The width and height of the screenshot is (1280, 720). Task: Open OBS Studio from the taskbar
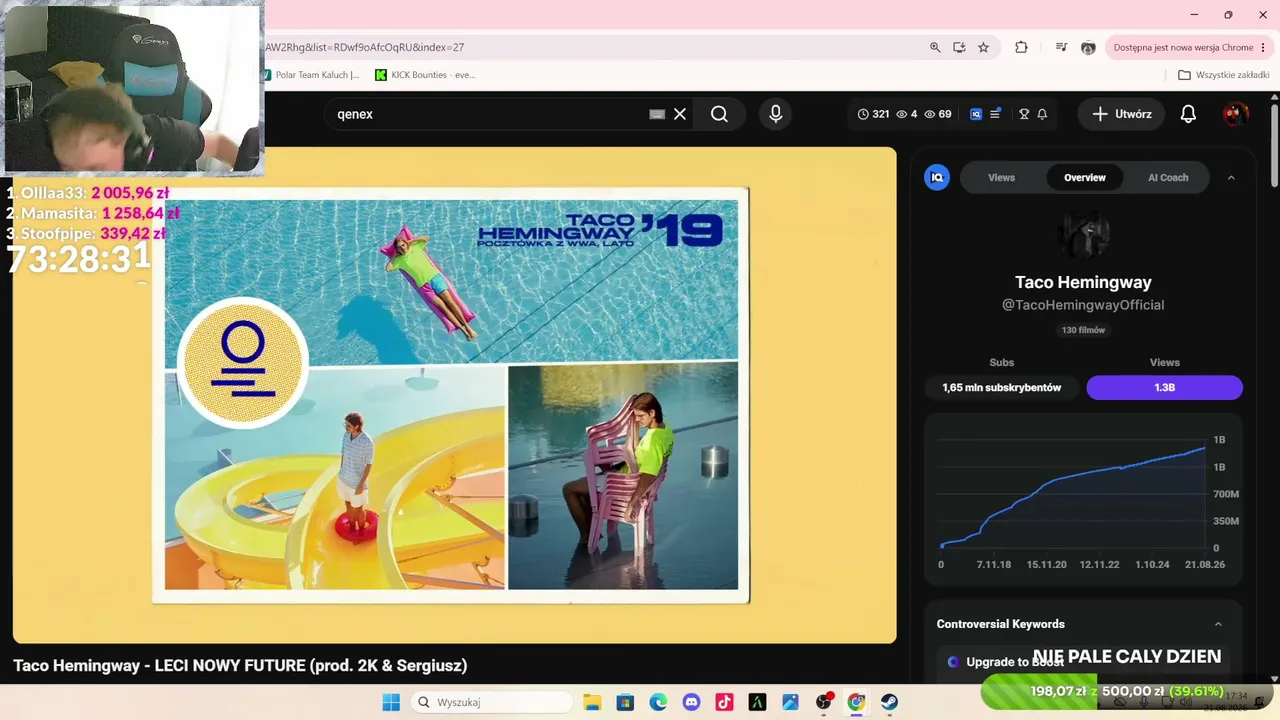click(x=823, y=702)
